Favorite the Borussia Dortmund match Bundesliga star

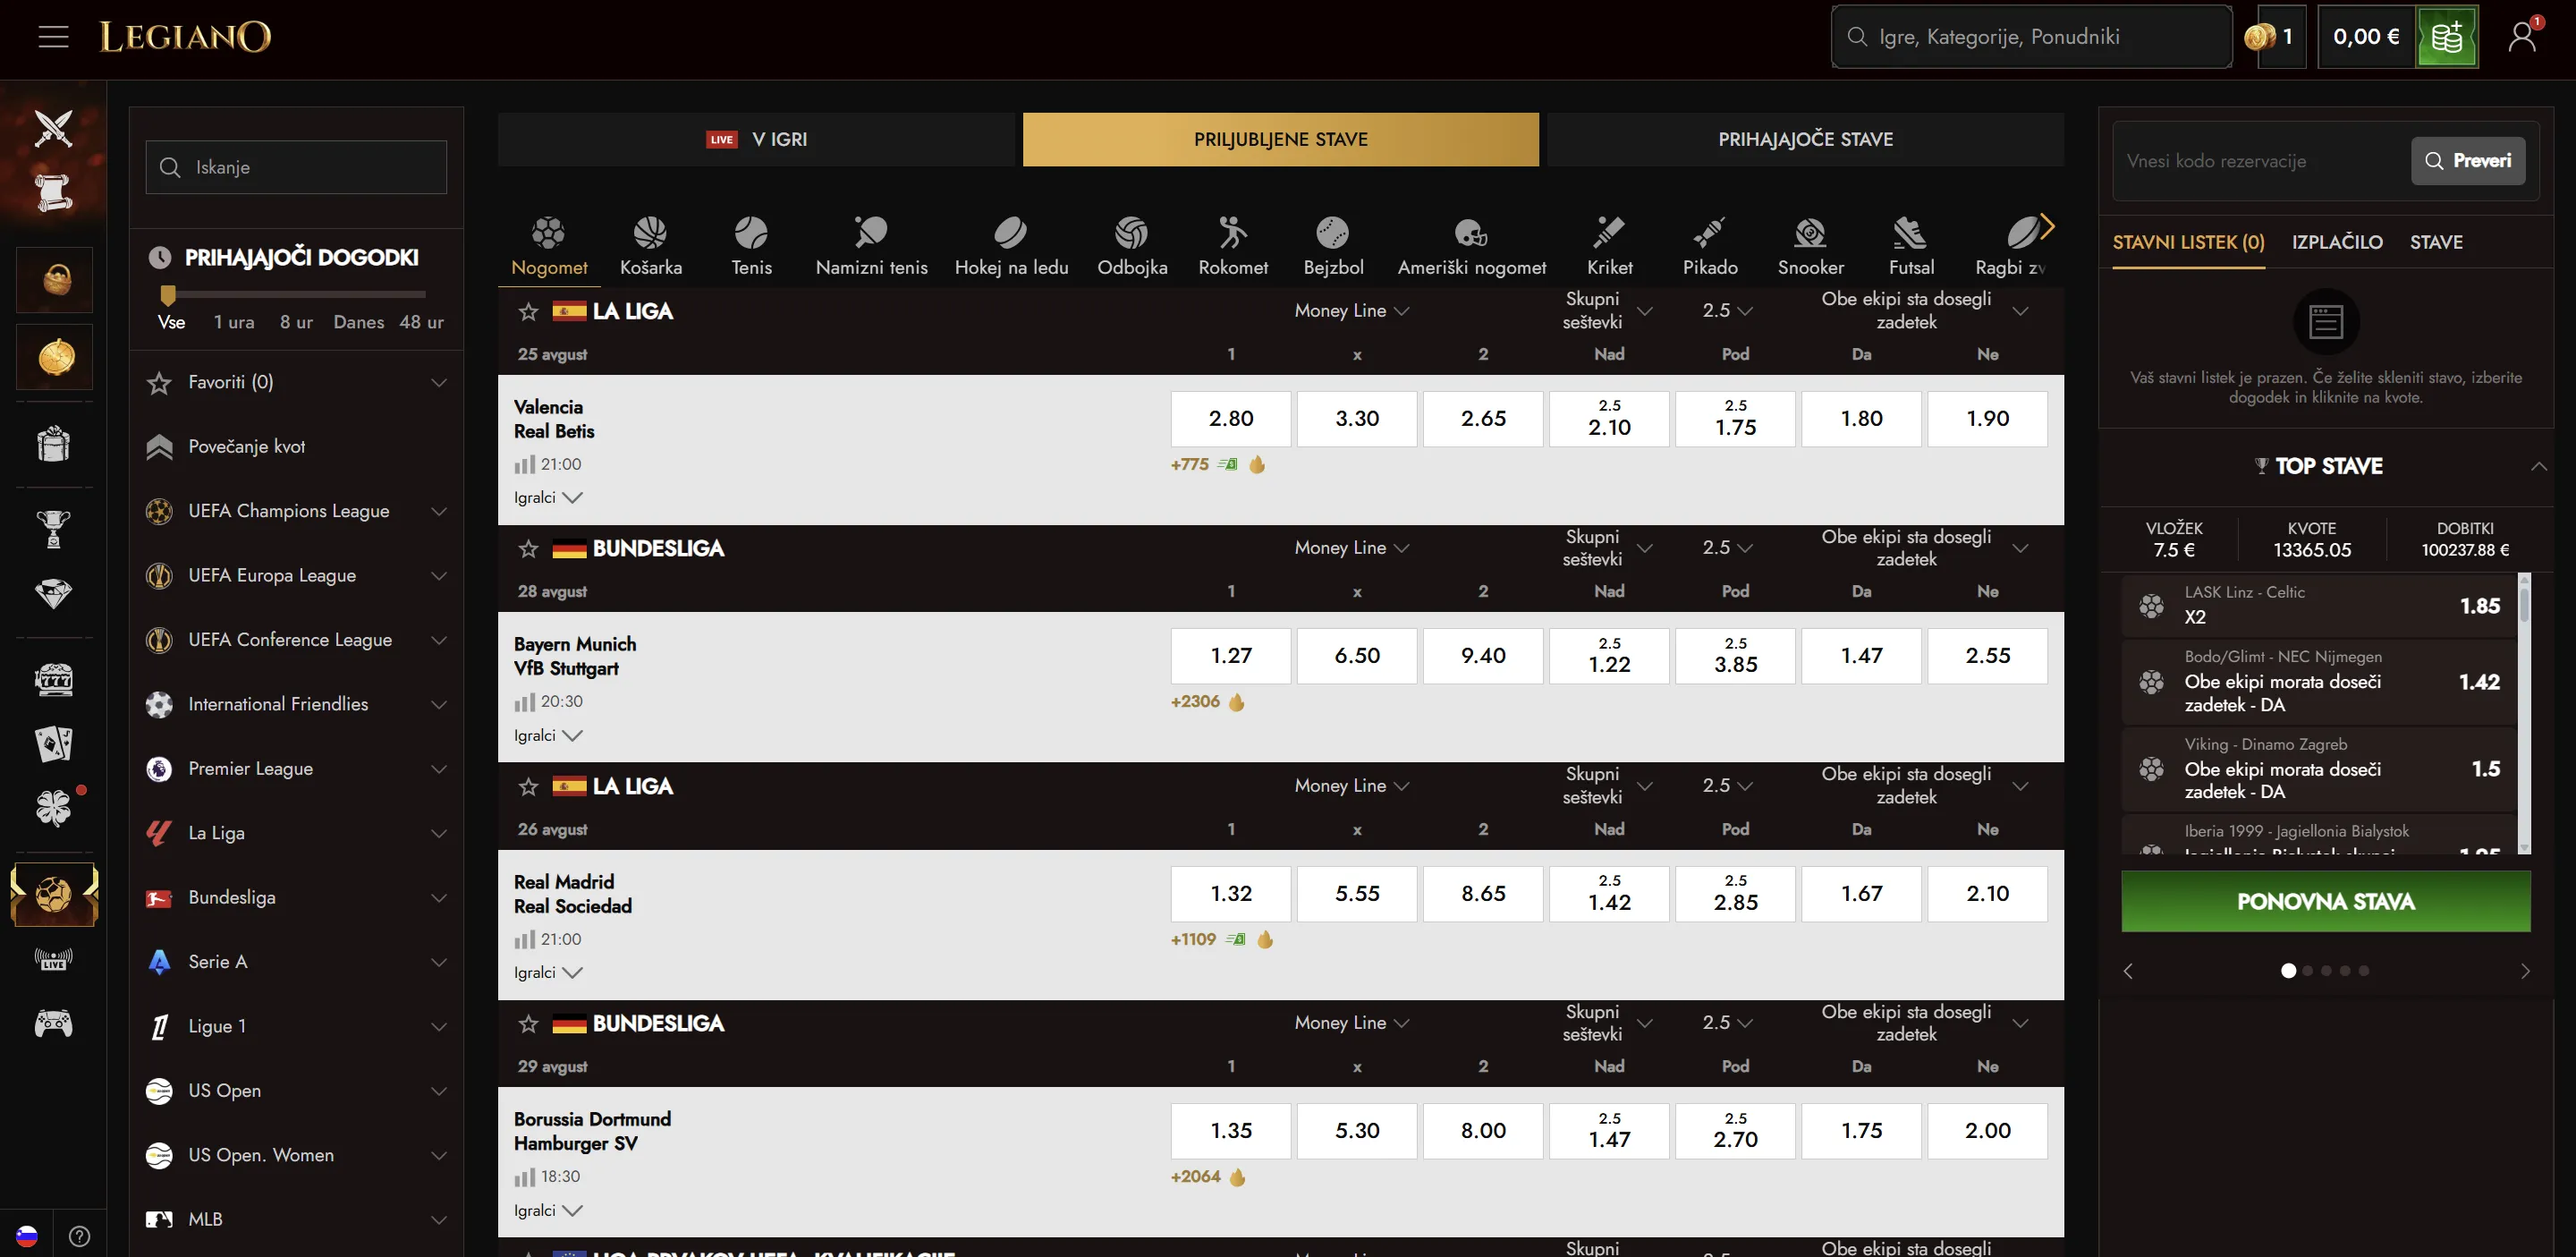coord(528,1023)
